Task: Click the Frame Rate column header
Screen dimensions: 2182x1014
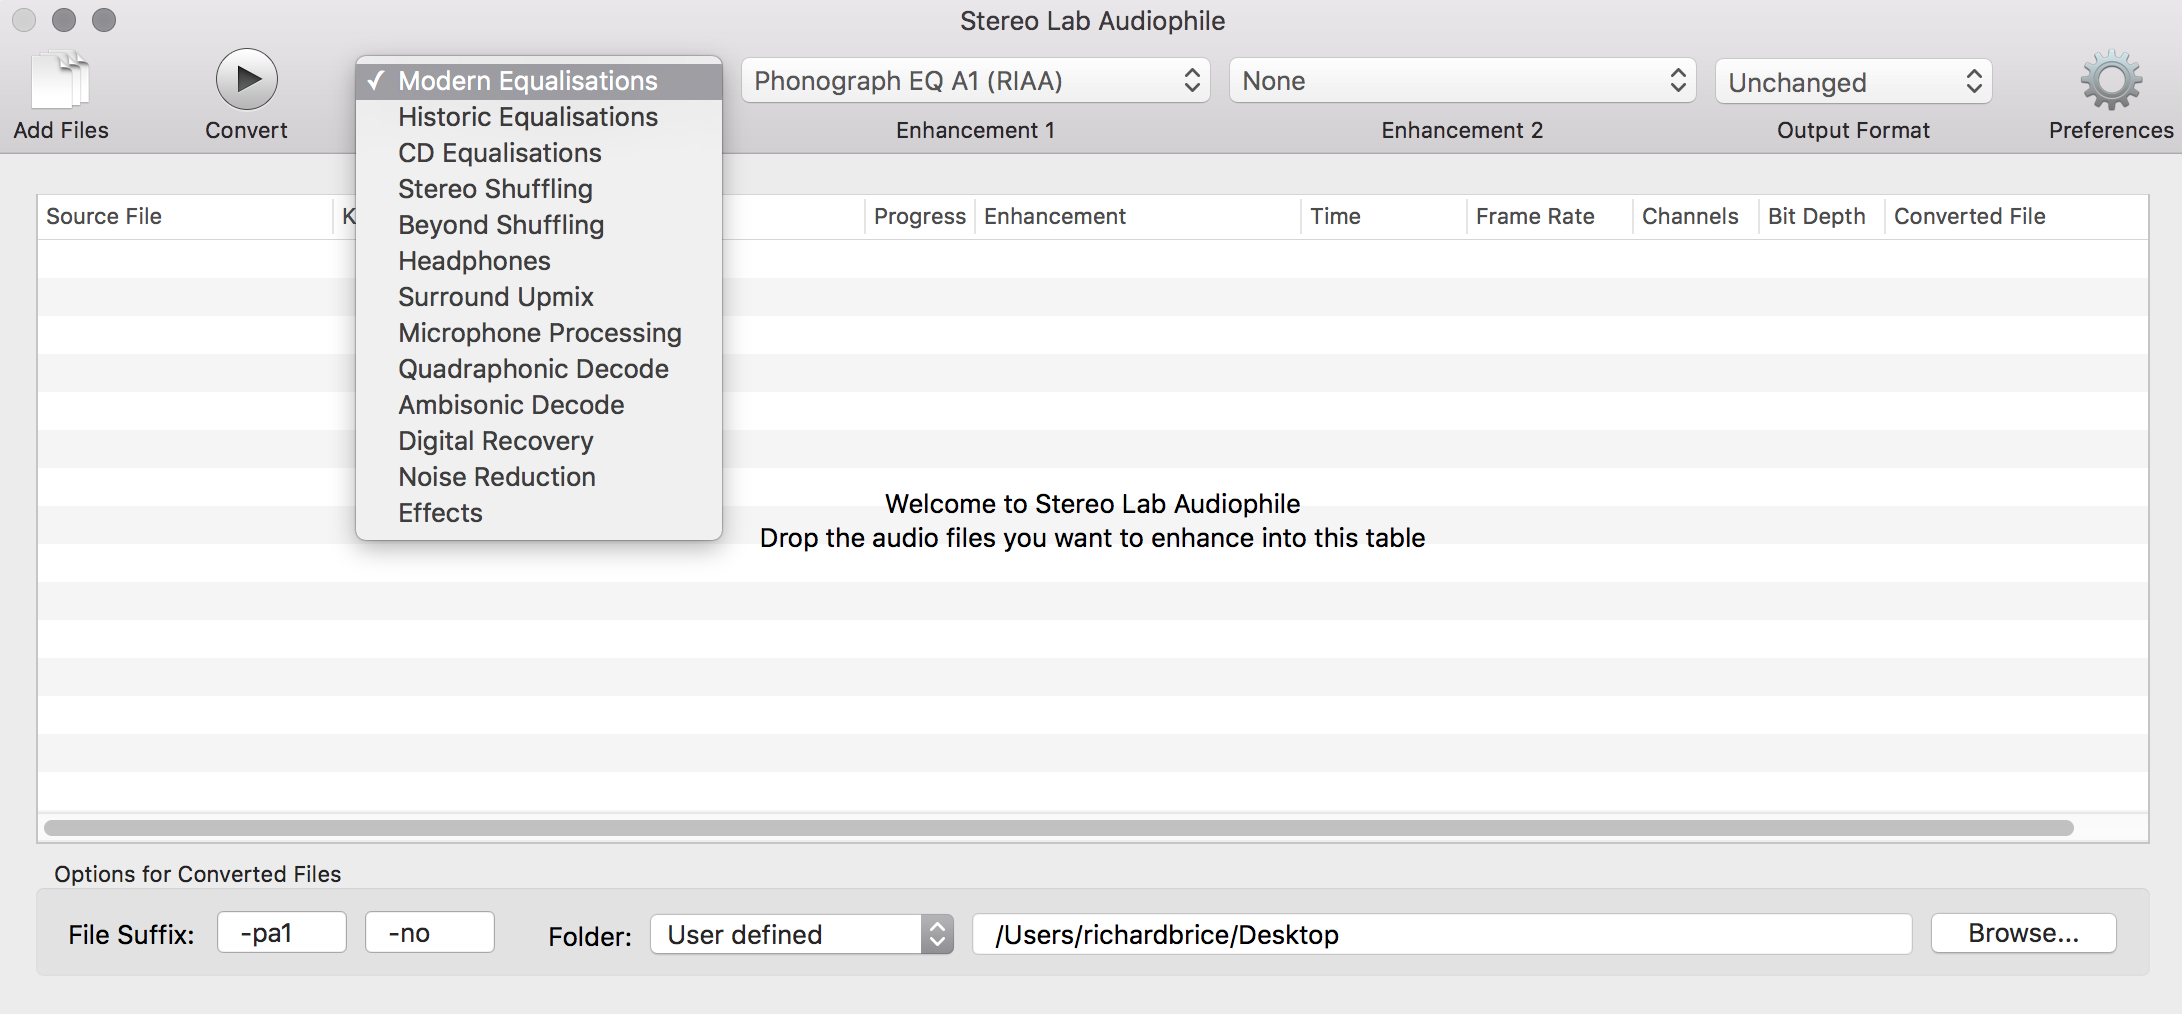Action: pos(1550,216)
